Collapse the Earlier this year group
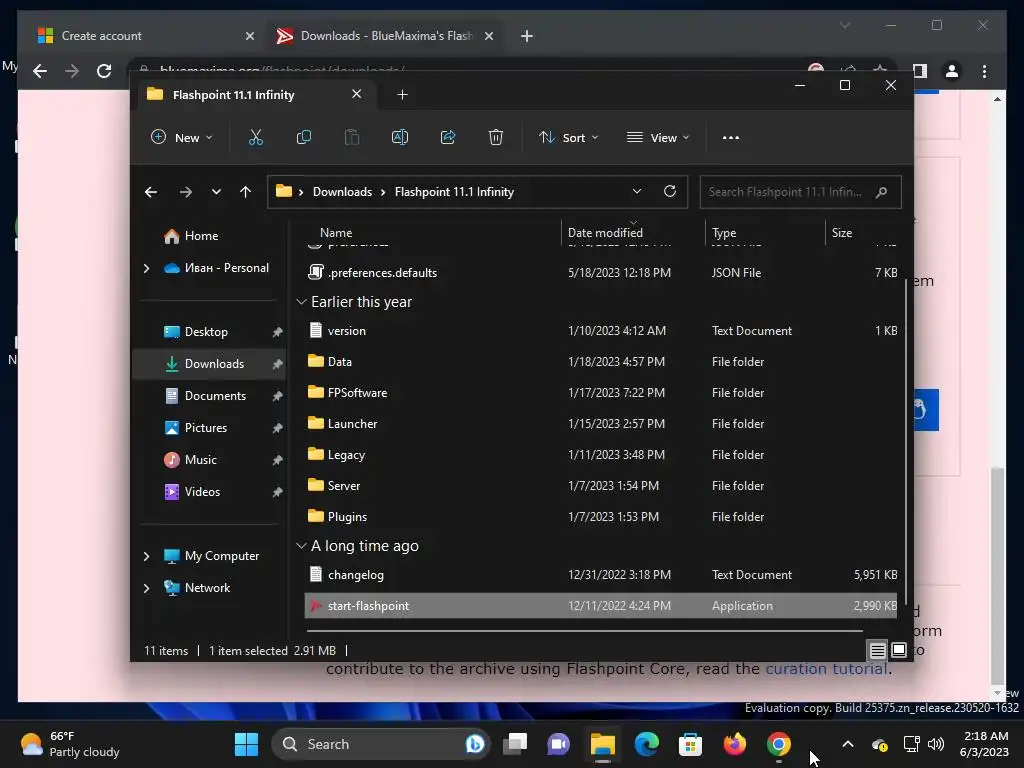This screenshot has height=768, width=1024. coord(301,302)
